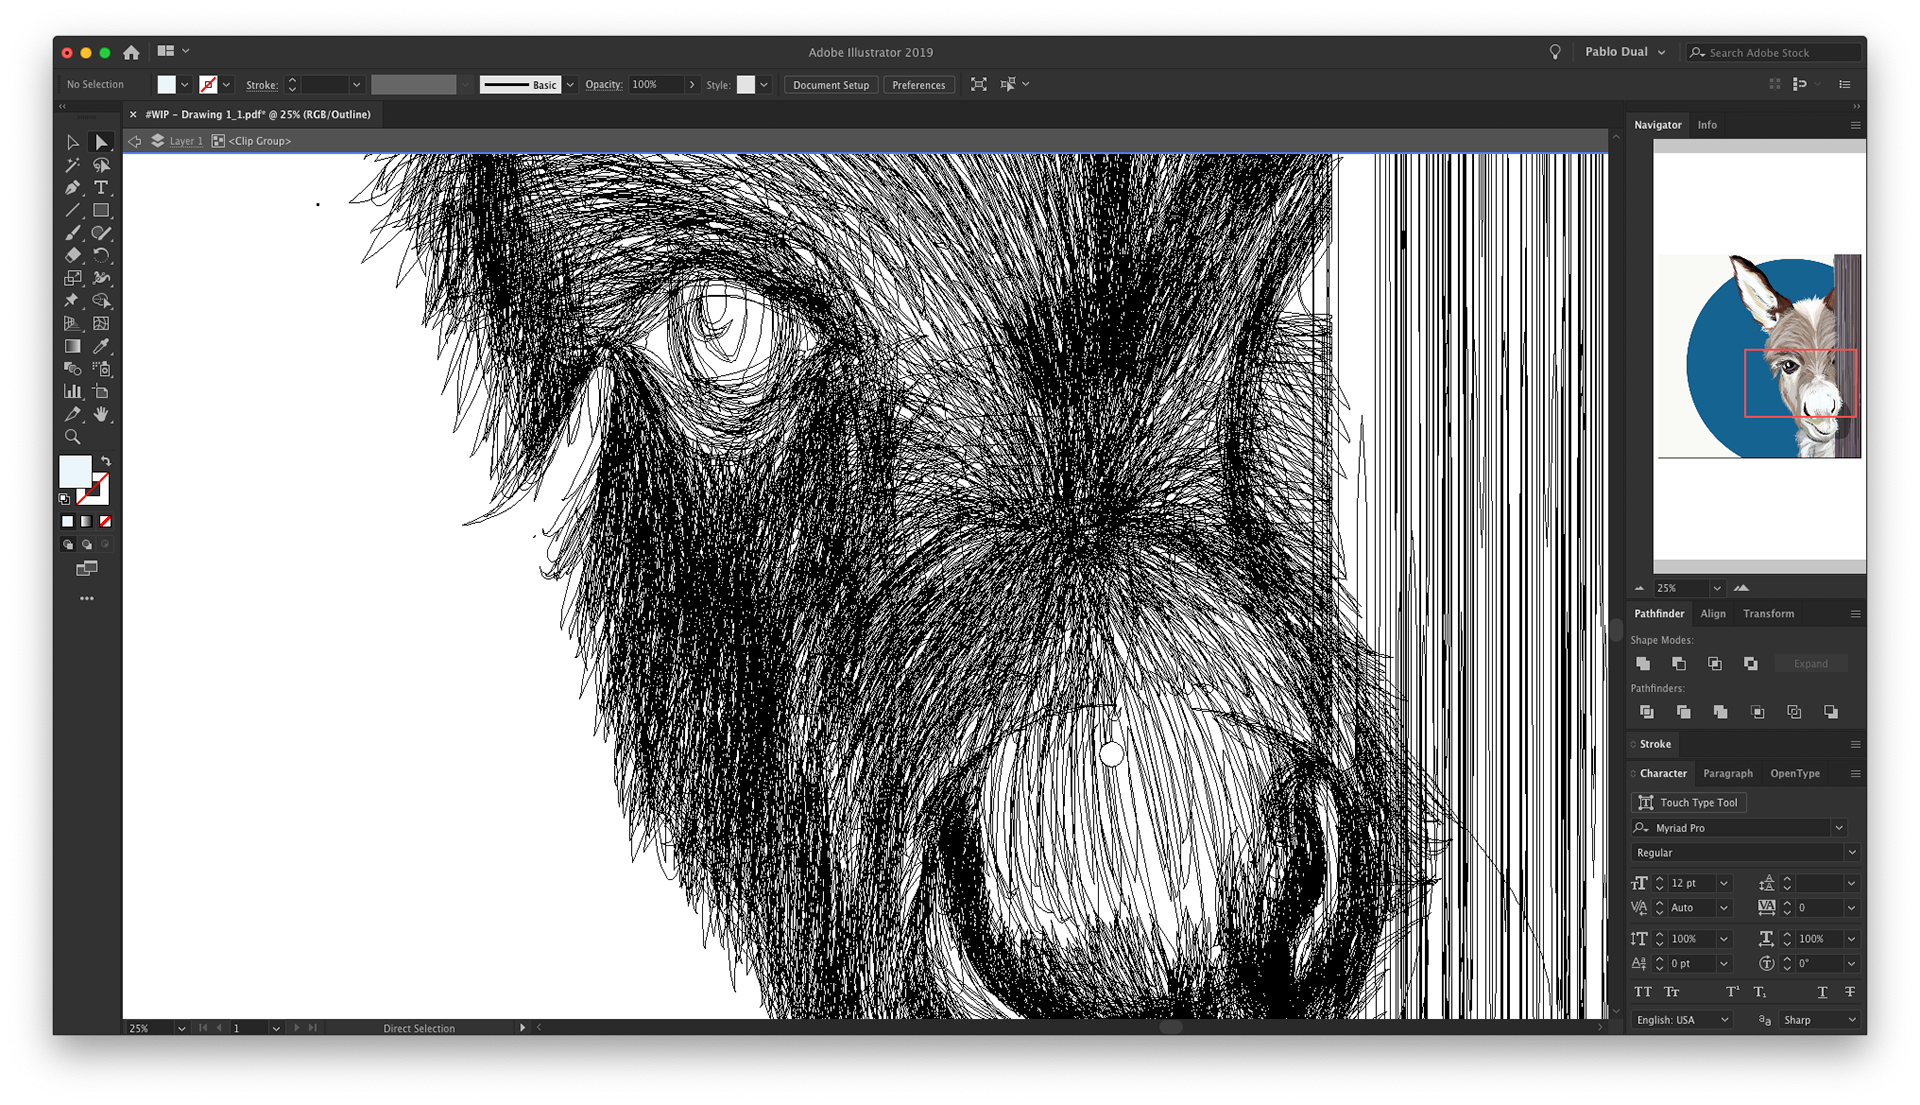Viewport: 1920px width, 1105px height.
Task: Pick the Eyedropper tool
Action: click(x=101, y=346)
